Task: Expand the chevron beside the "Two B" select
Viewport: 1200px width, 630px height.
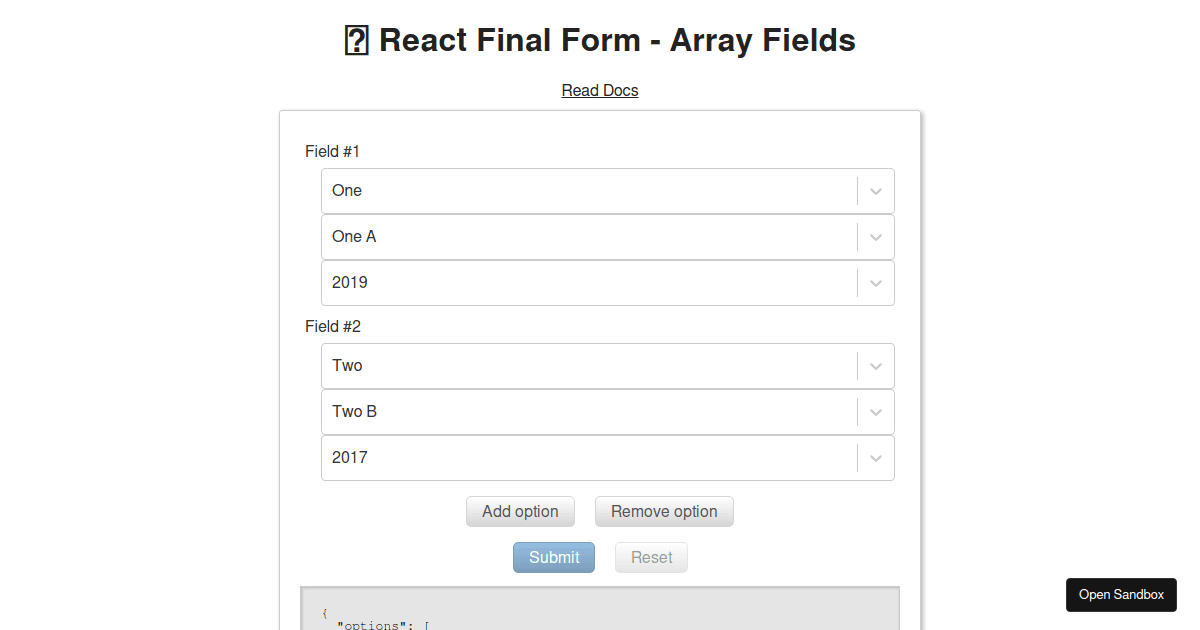Action: click(875, 412)
